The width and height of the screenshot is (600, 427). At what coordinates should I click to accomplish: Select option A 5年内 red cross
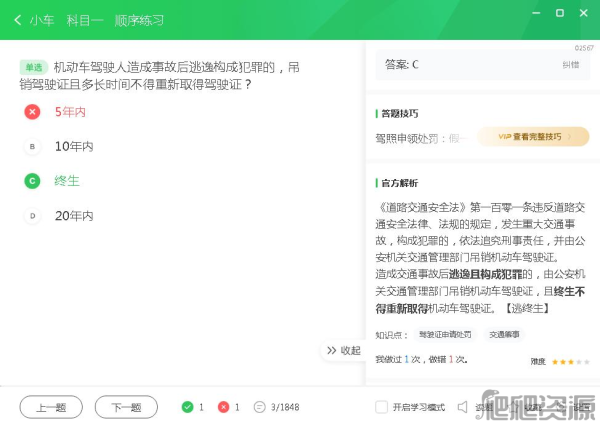pyautogui.click(x=32, y=112)
